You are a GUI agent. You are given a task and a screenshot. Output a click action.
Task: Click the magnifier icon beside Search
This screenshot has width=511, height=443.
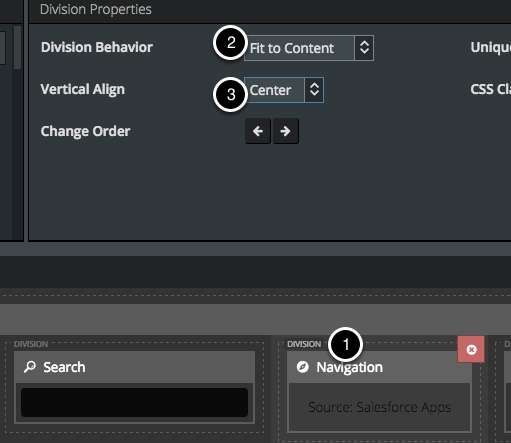coord(30,367)
